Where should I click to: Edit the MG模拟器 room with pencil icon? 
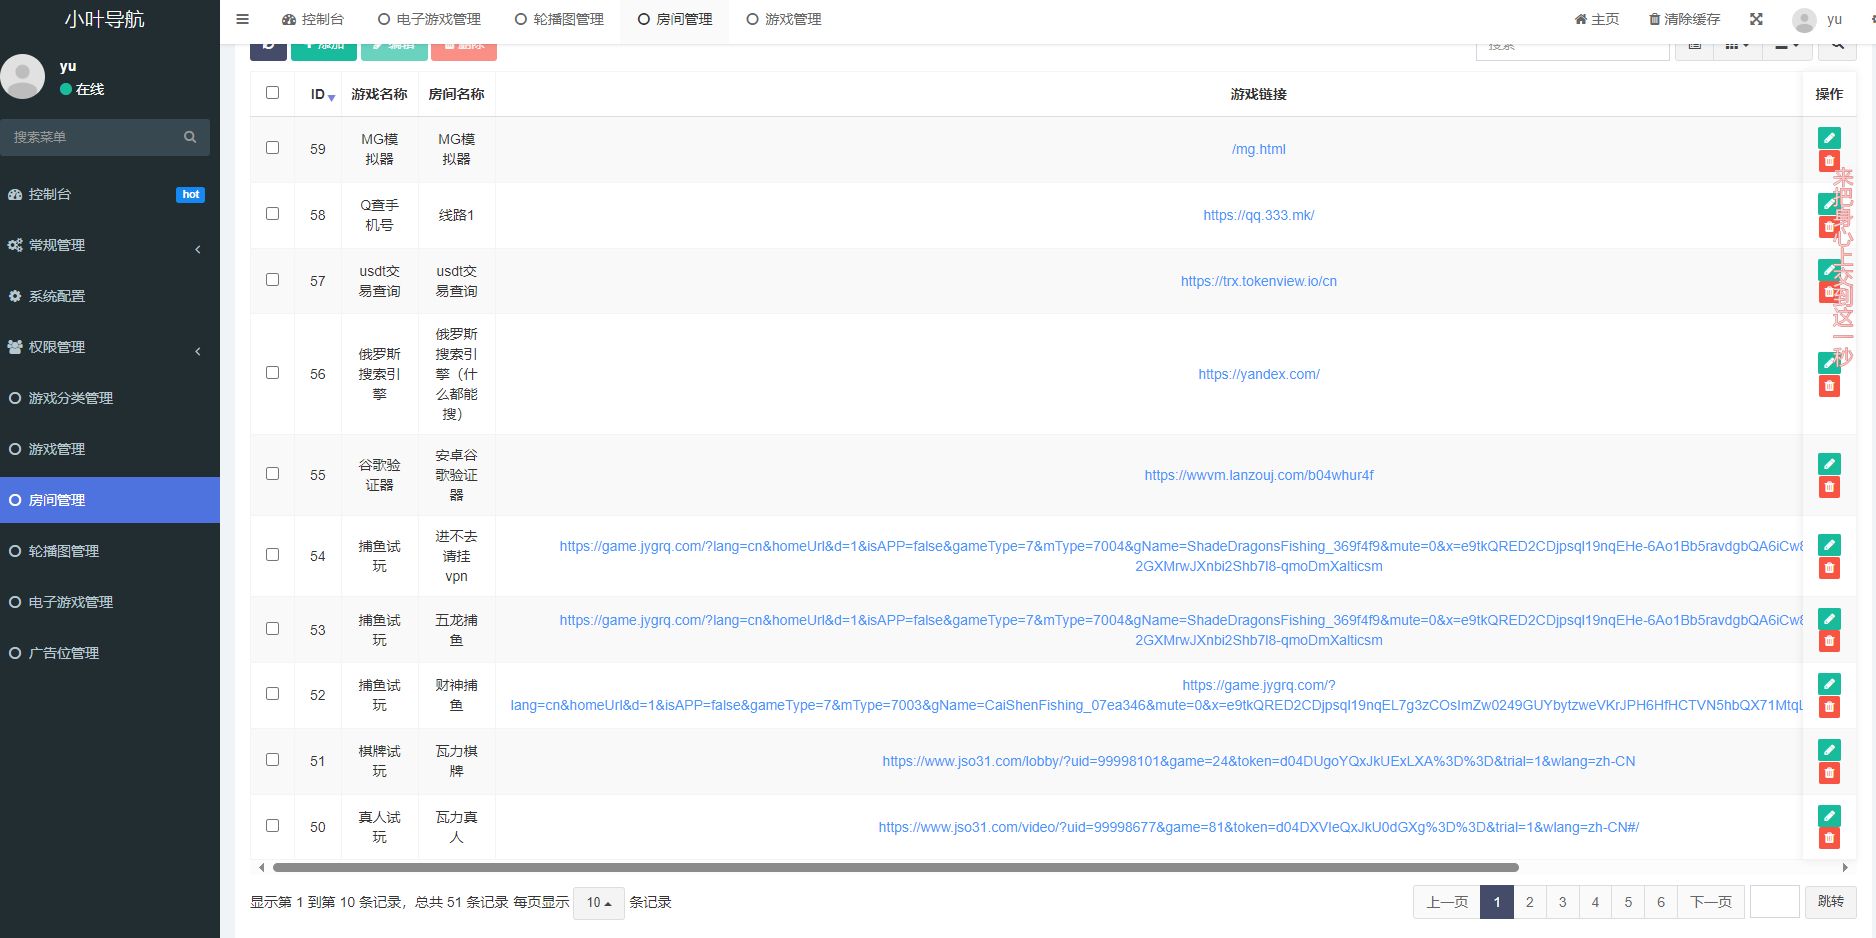click(x=1829, y=137)
